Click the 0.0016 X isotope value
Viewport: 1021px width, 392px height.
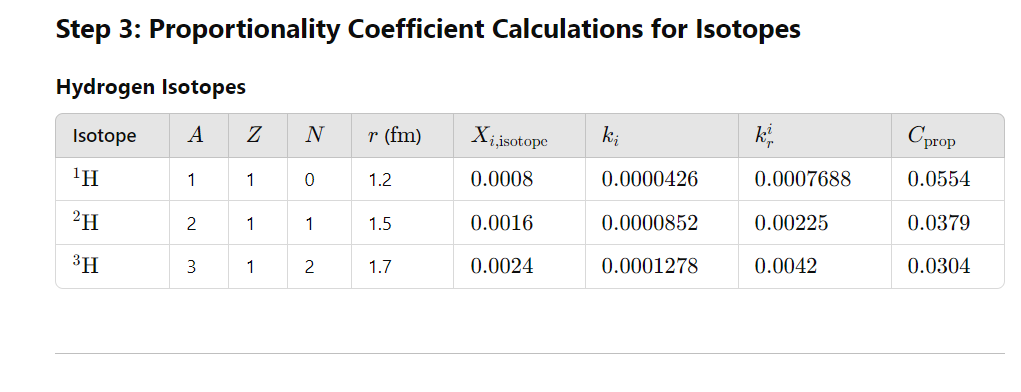tap(501, 223)
